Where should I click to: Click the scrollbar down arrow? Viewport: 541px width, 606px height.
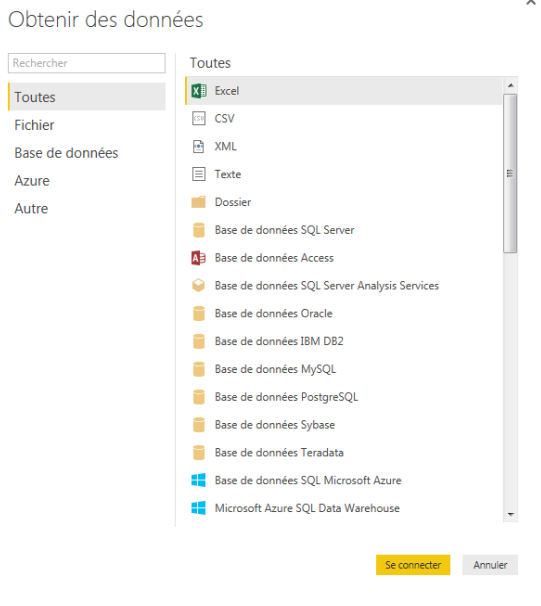coord(510,514)
